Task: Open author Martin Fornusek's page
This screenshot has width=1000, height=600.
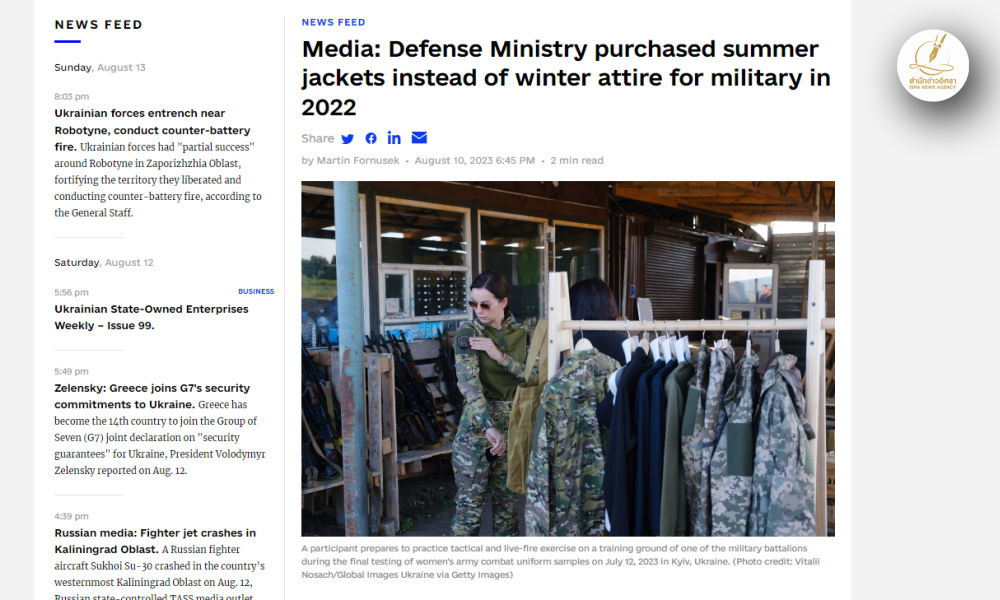Action: coord(358,161)
